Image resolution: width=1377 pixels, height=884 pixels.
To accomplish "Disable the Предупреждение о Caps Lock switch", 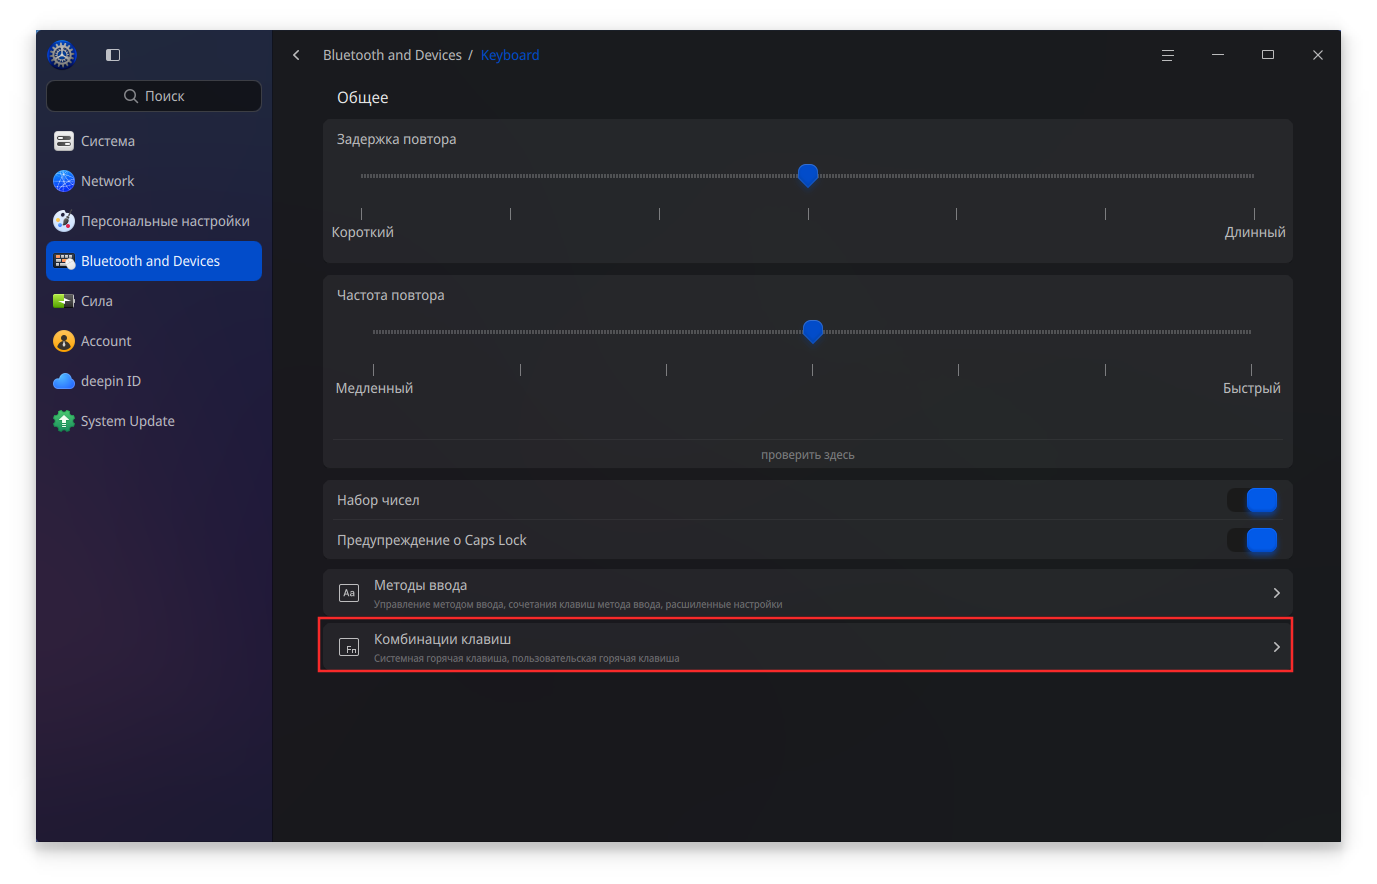I will 1252,540.
